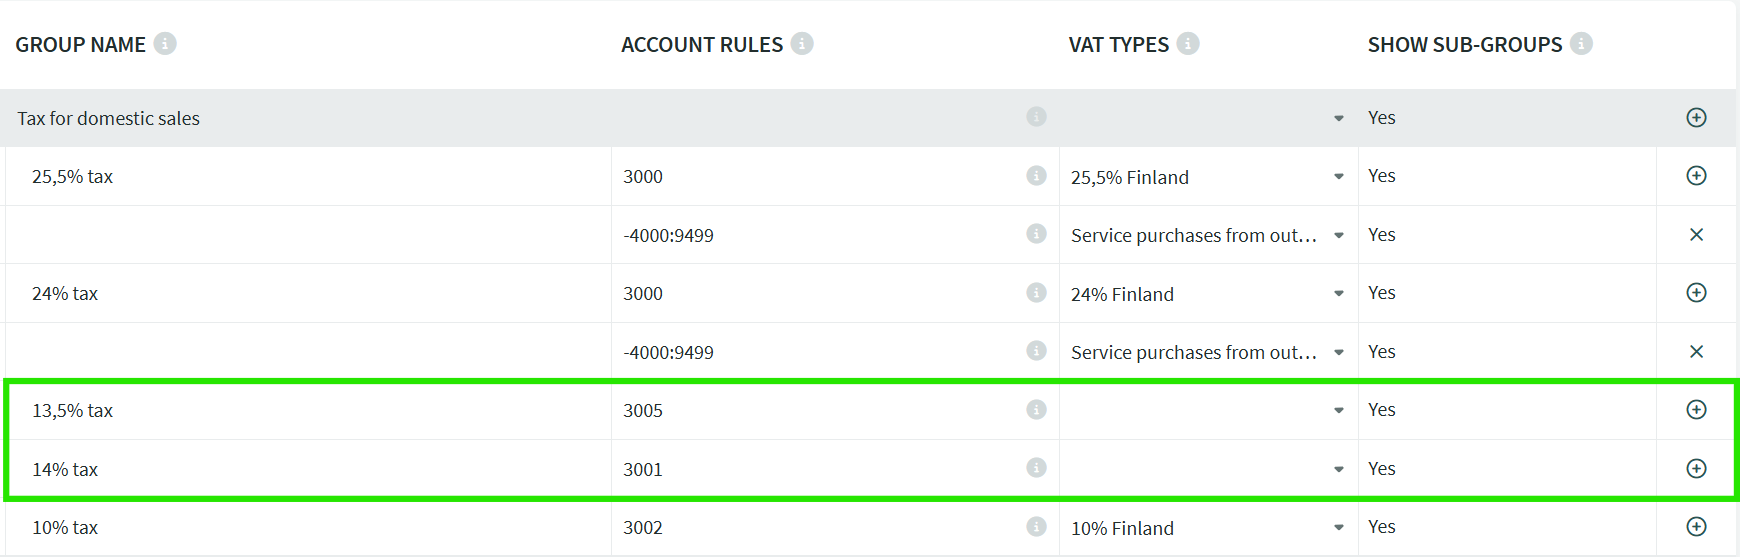Click info icon beside ACCOUNT RULES header
Viewport: 1740px width, 557px height.
point(802,44)
